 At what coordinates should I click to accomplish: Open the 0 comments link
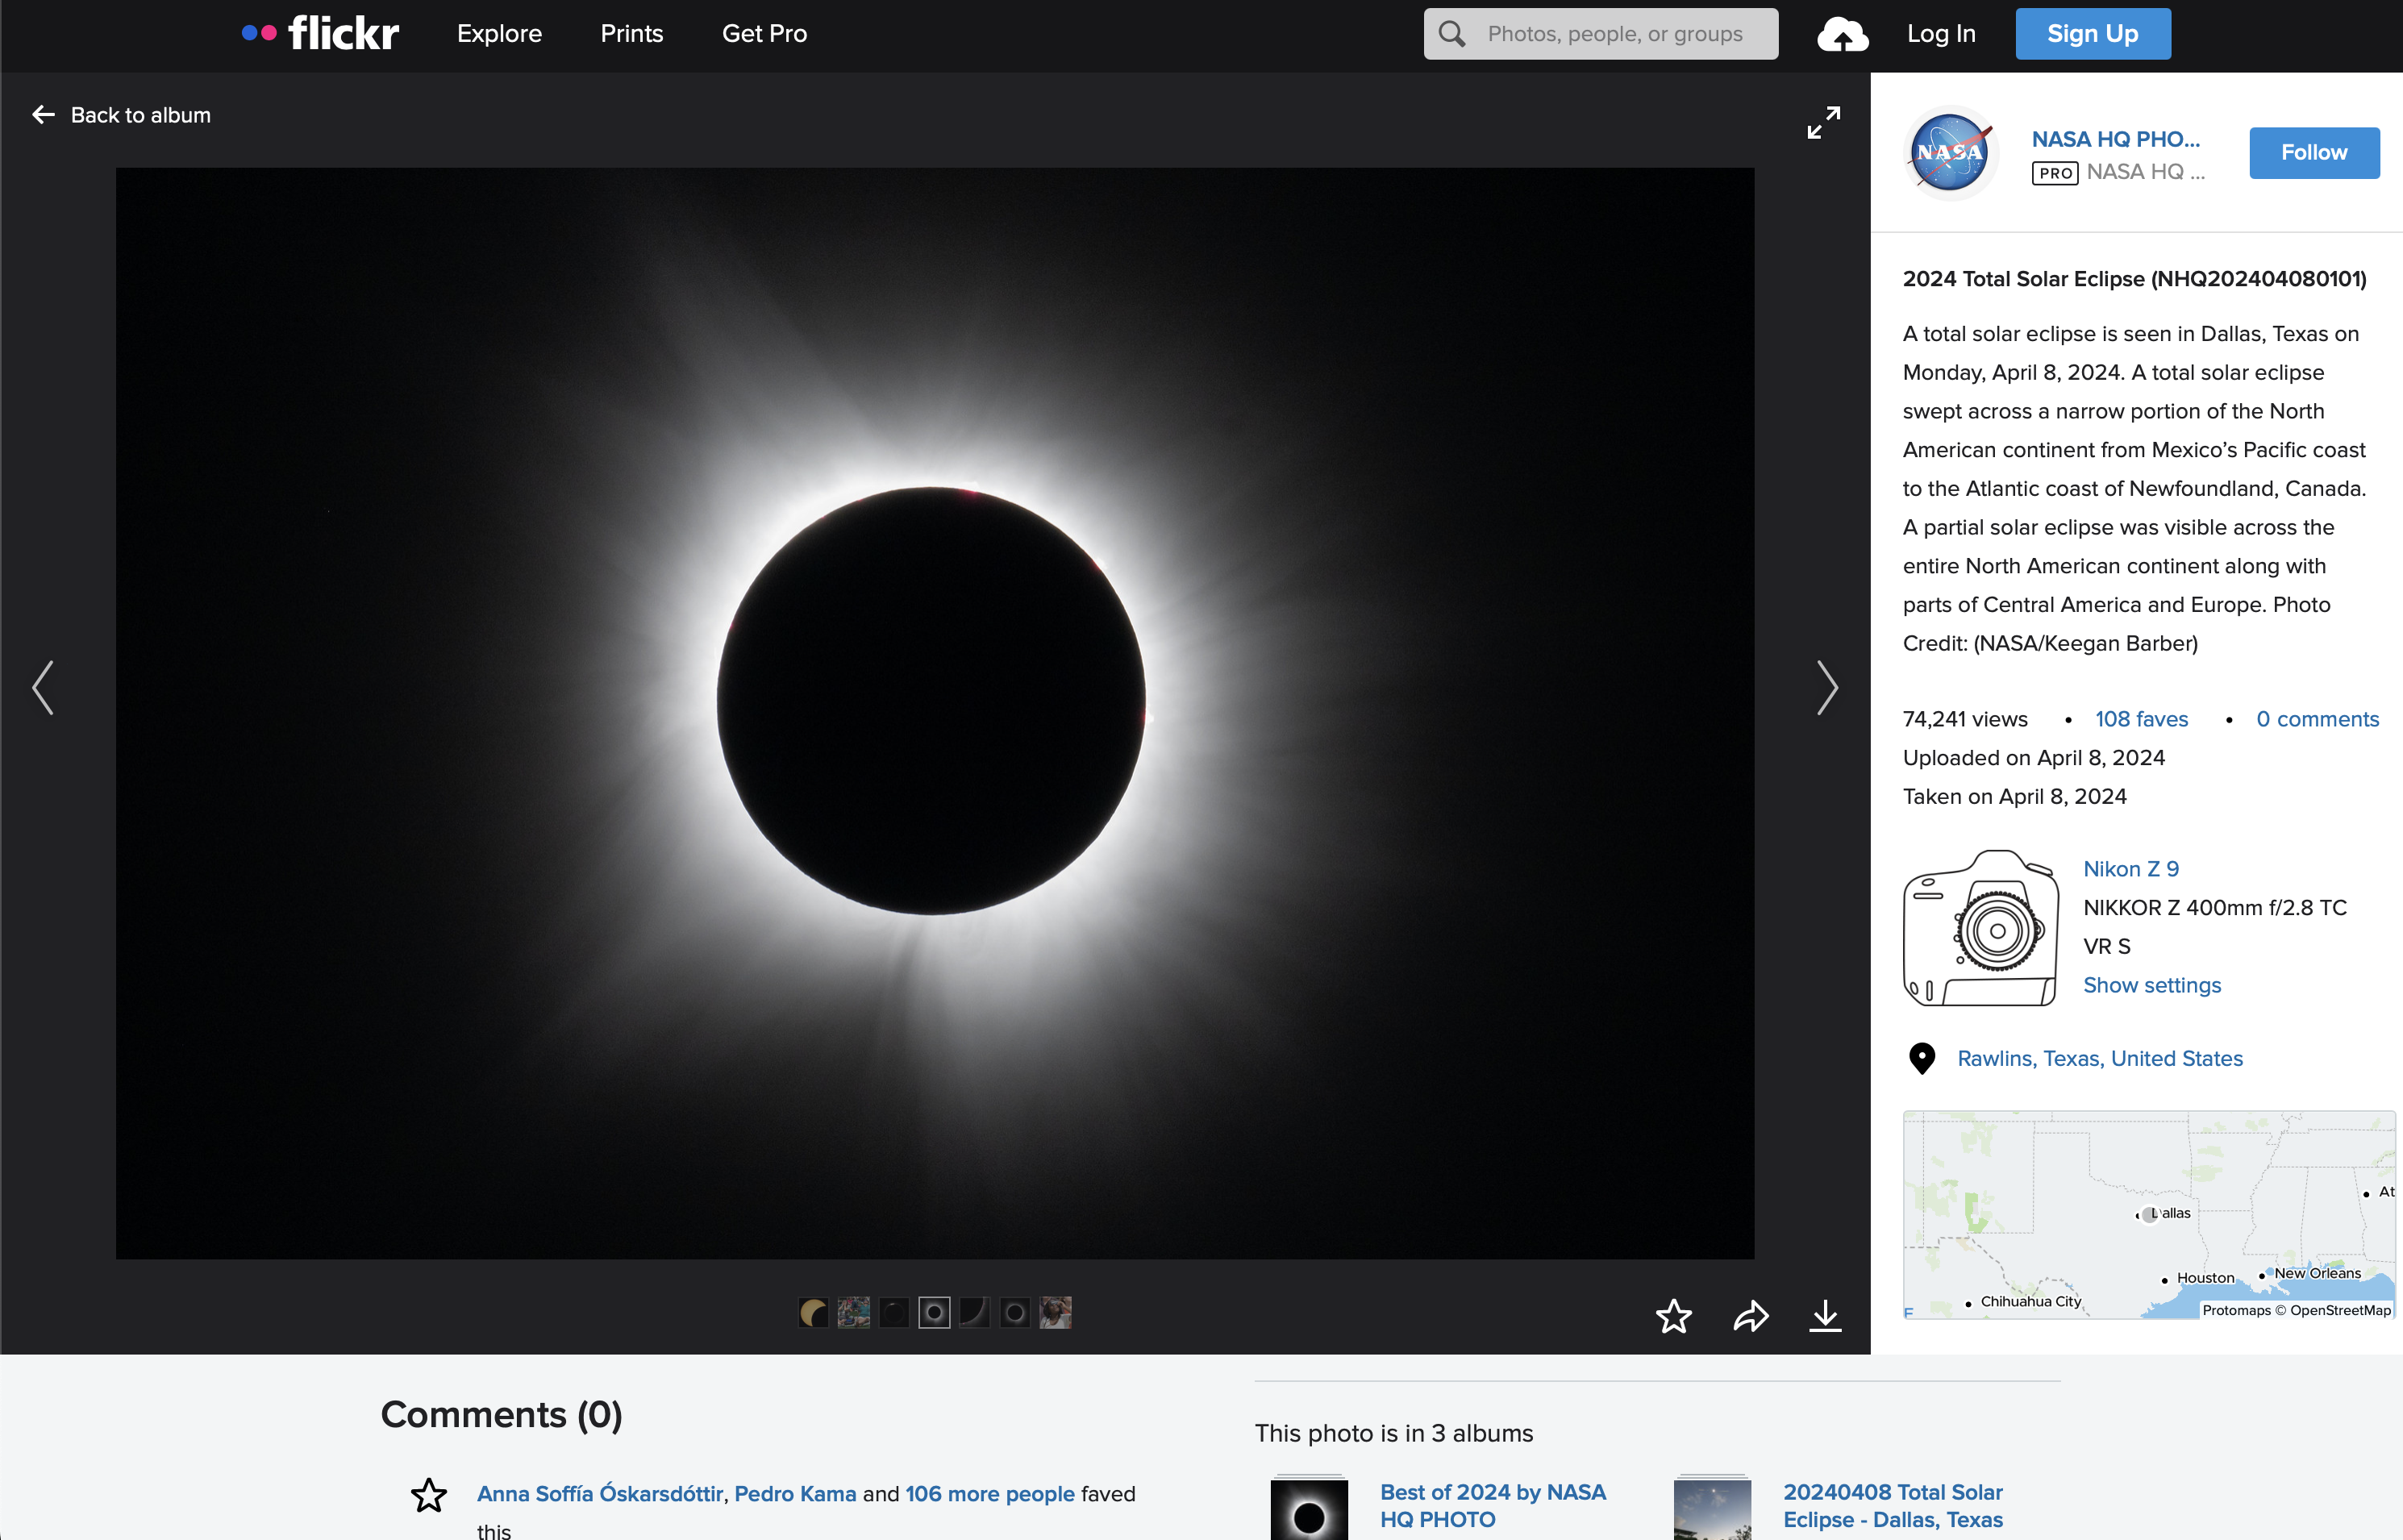2317,719
